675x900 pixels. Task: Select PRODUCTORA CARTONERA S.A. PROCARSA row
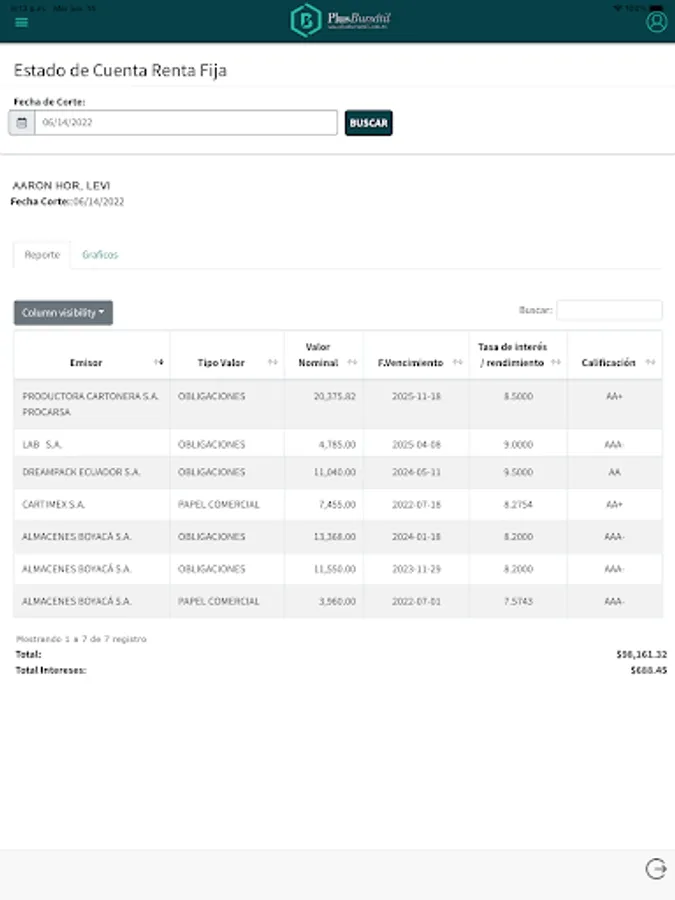click(x=338, y=404)
